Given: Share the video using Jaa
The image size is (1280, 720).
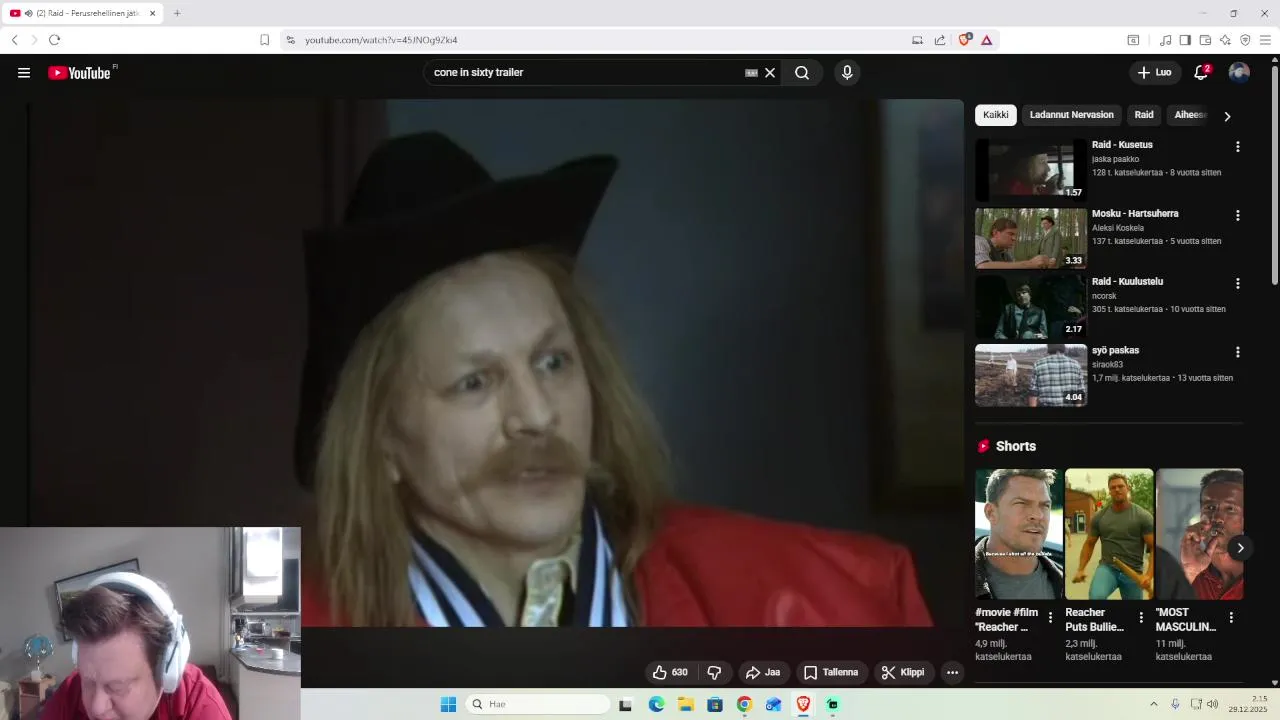Looking at the screenshot, I should pyautogui.click(x=763, y=672).
